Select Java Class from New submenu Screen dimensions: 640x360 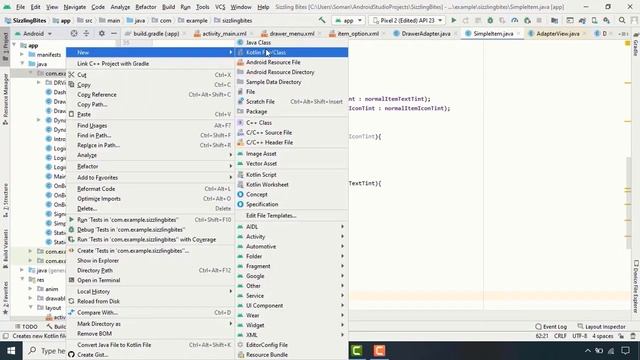[292, 42]
